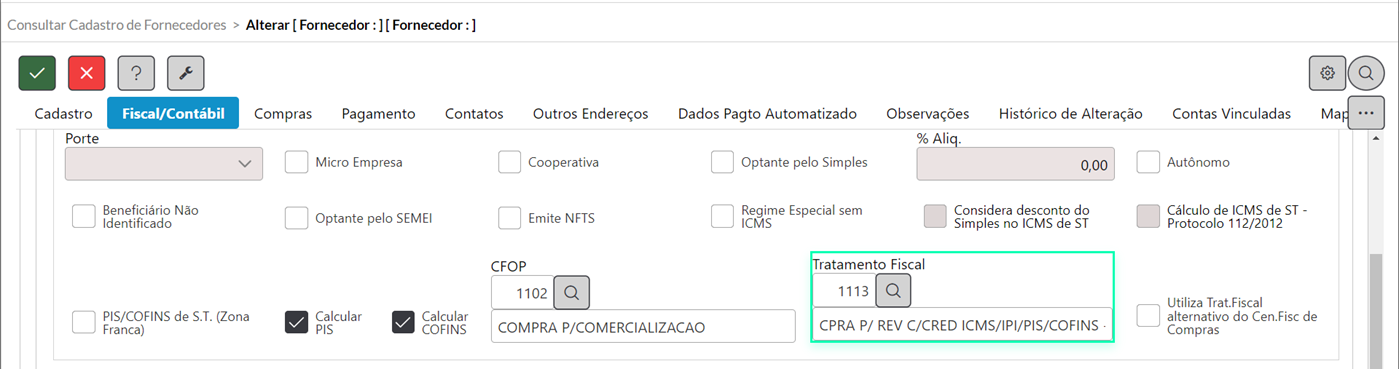The height and width of the screenshot is (369, 1399).
Task: Look up Tratamento Fiscal with magnifier icon
Action: pos(894,291)
